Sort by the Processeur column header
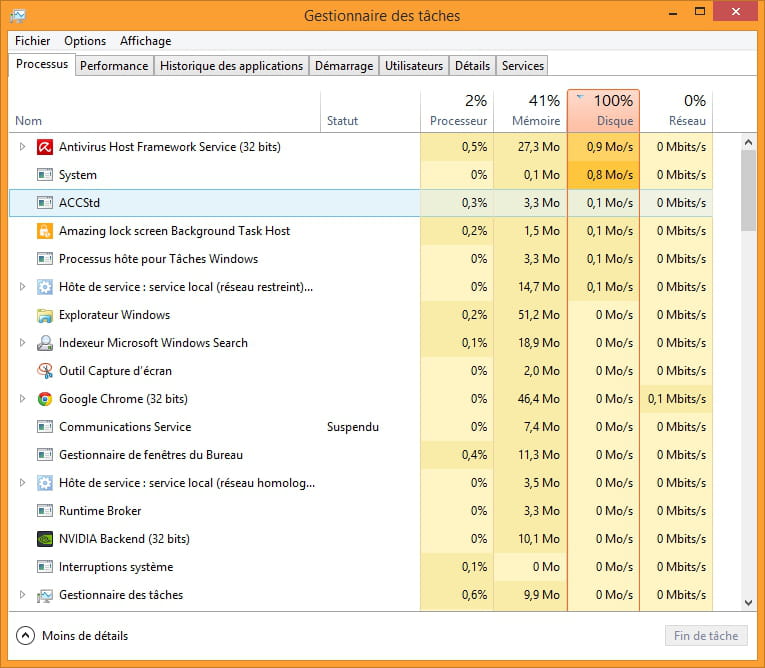This screenshot has width=765, height=668. tap(457, 111)
